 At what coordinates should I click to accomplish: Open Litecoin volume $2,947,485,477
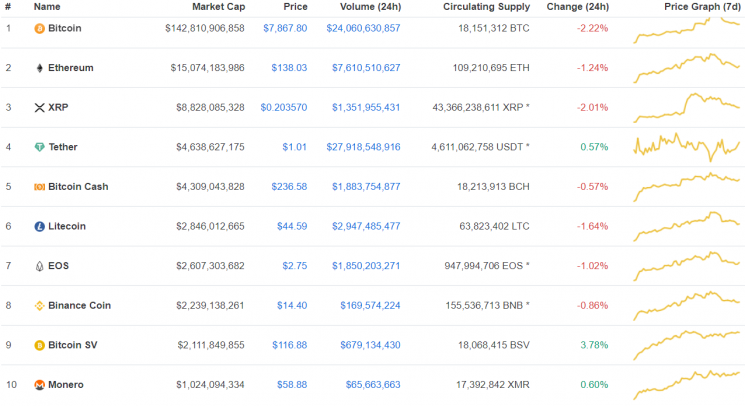tap(366, 227)
